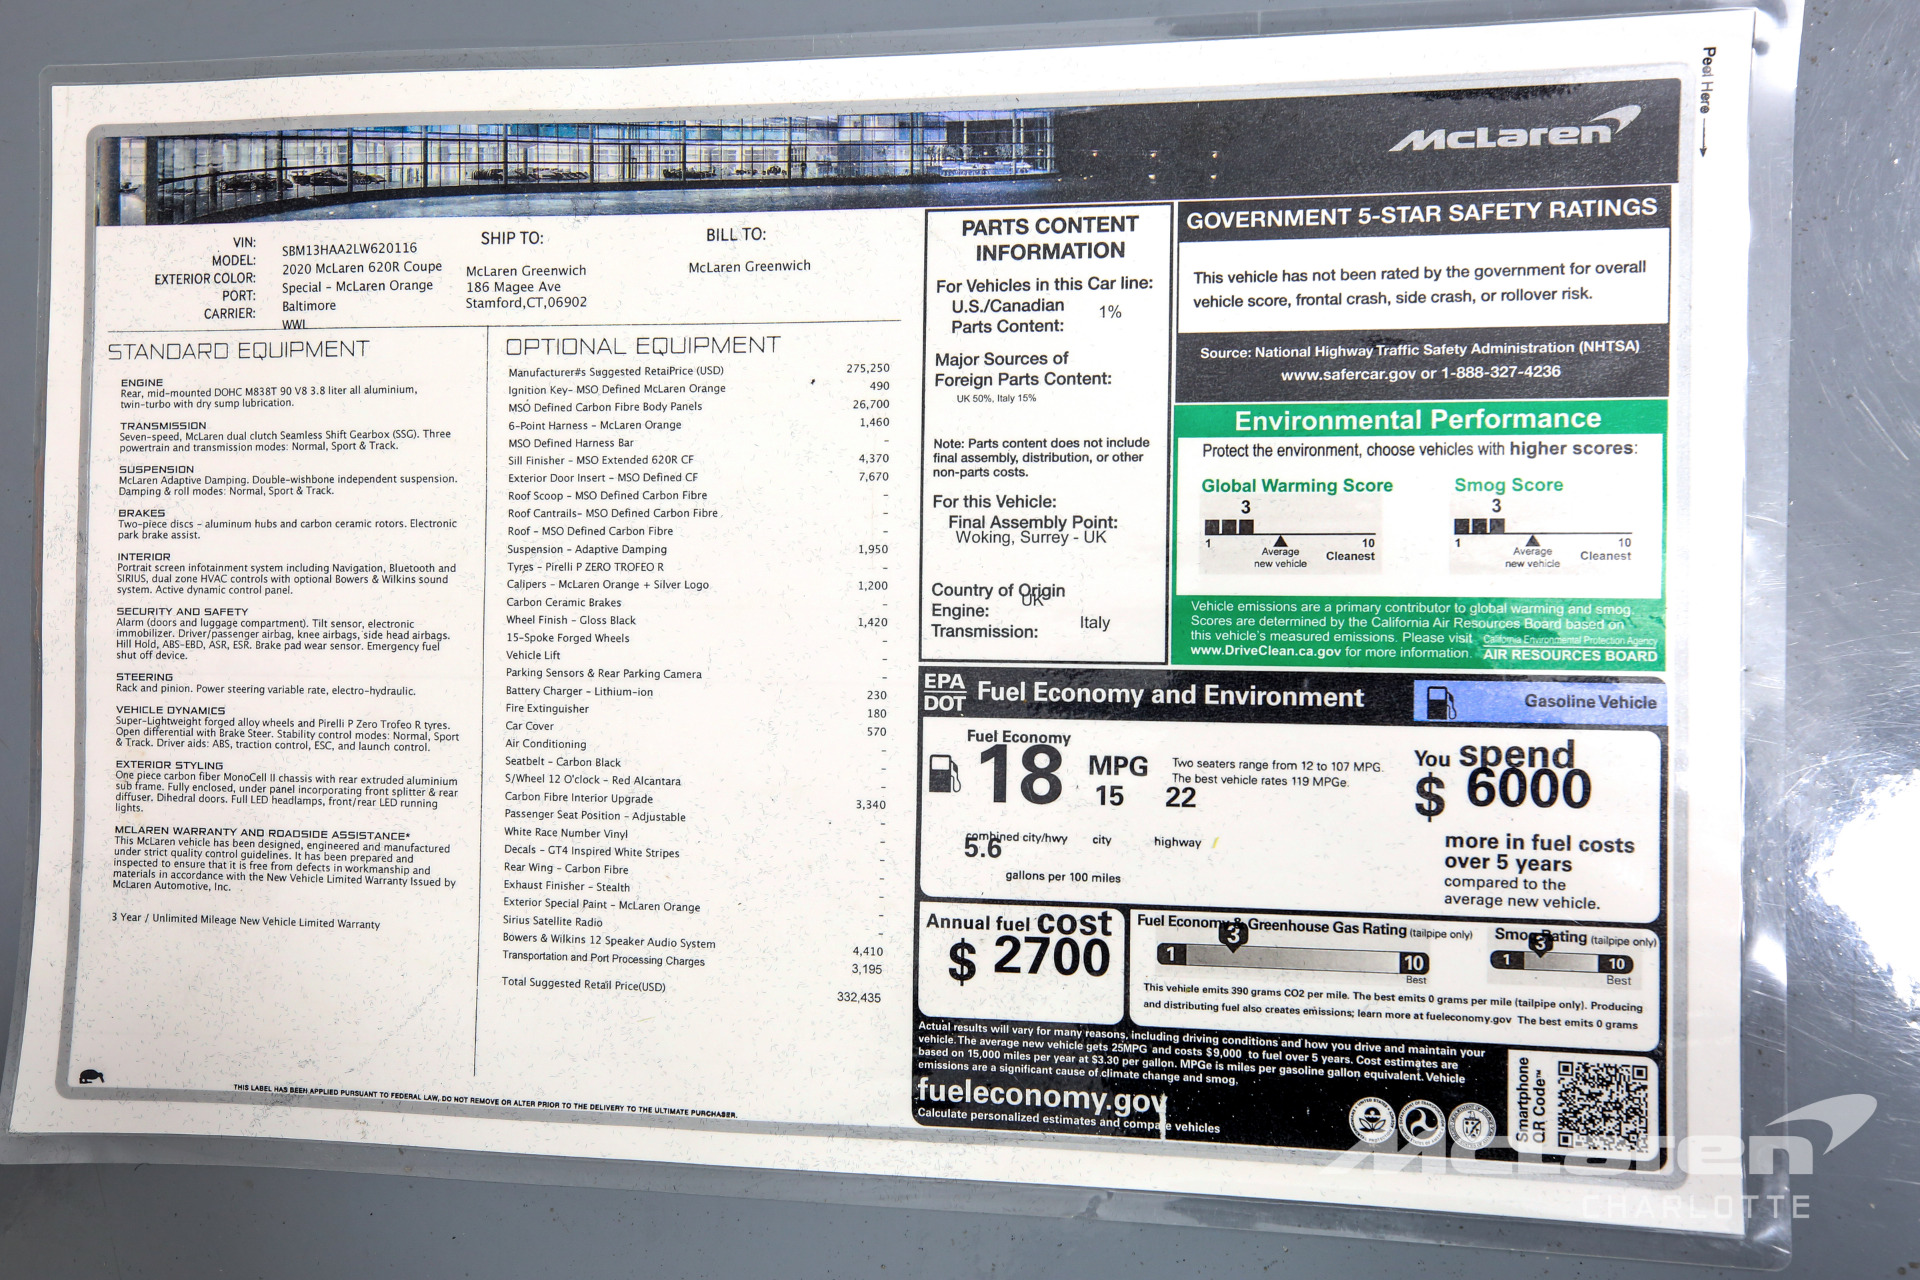This screenshot has width=1920, height=1280.
Task: Click the '$6000' fuel cost figure
Action: [x=1503, y=791]
